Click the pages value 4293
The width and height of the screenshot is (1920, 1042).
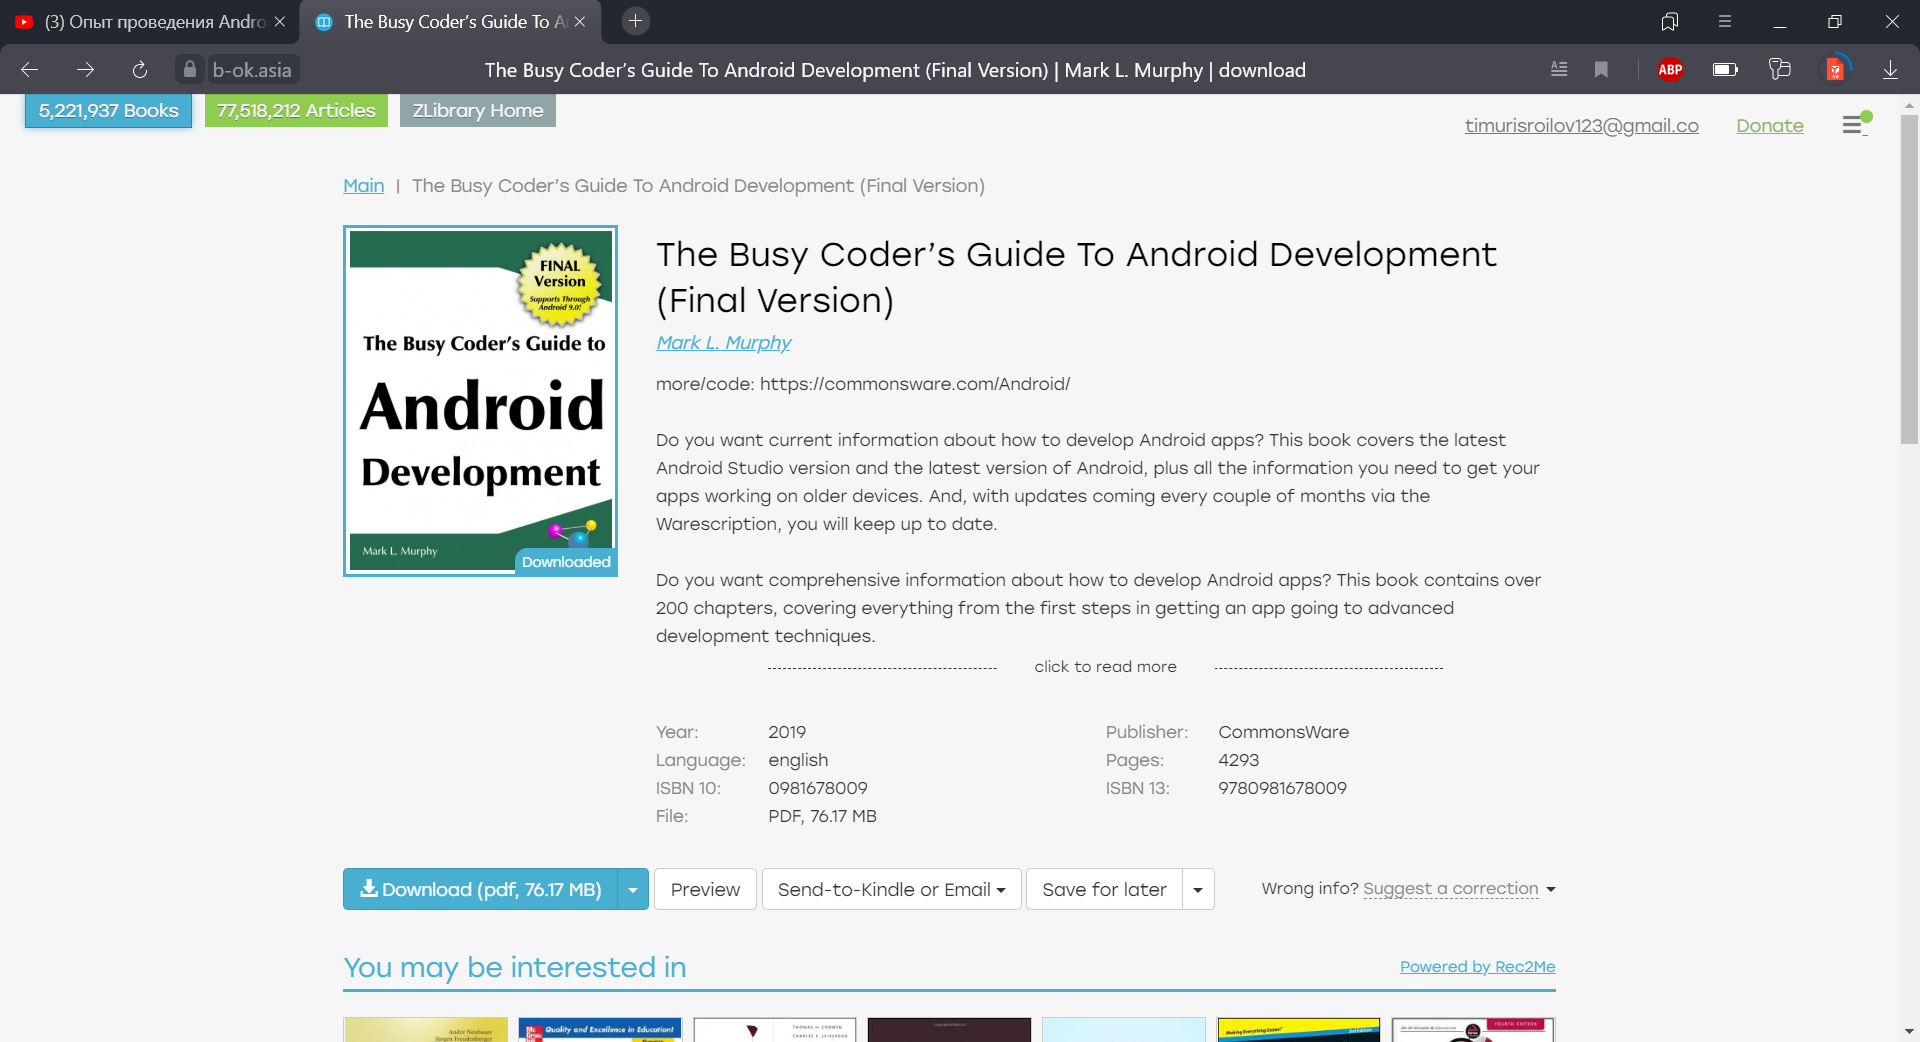click(1238, 760)
